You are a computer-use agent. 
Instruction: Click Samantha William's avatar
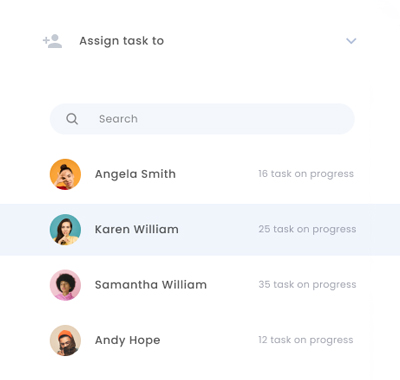click(x=65, y=285)
